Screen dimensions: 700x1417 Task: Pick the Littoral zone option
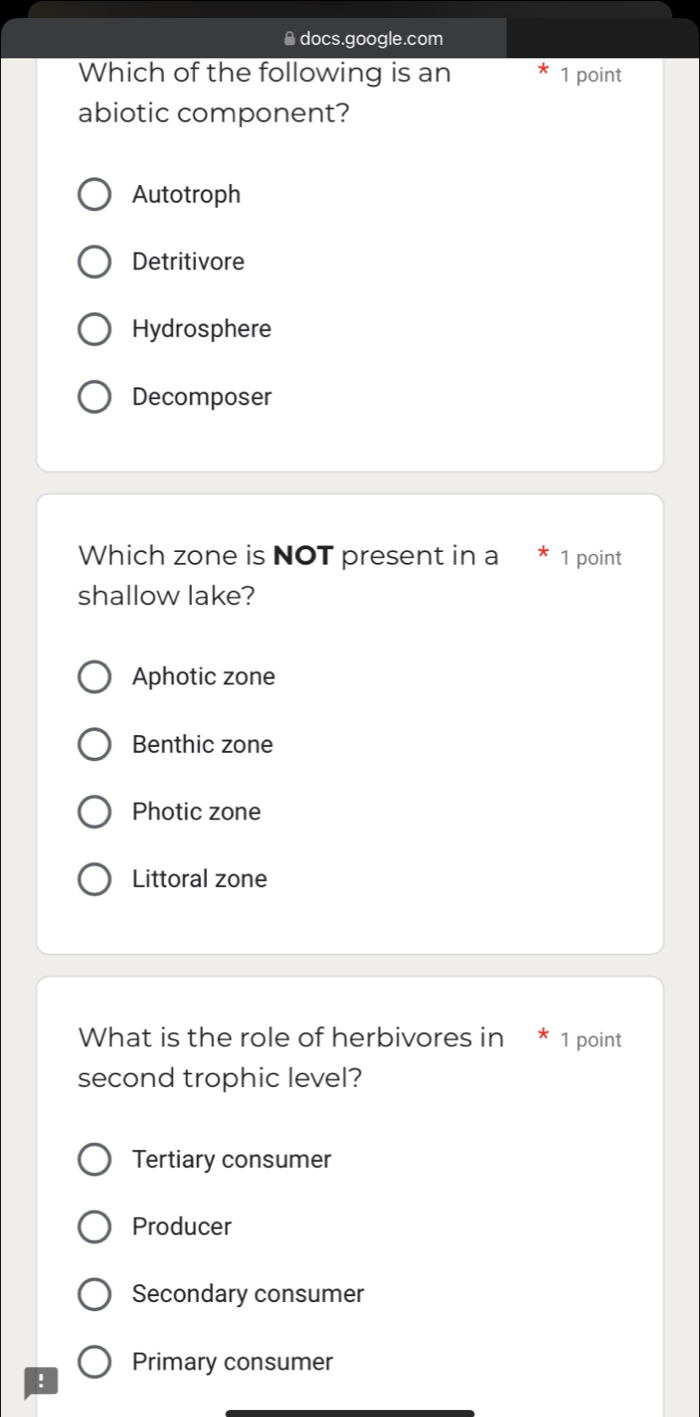click(94, 879)
